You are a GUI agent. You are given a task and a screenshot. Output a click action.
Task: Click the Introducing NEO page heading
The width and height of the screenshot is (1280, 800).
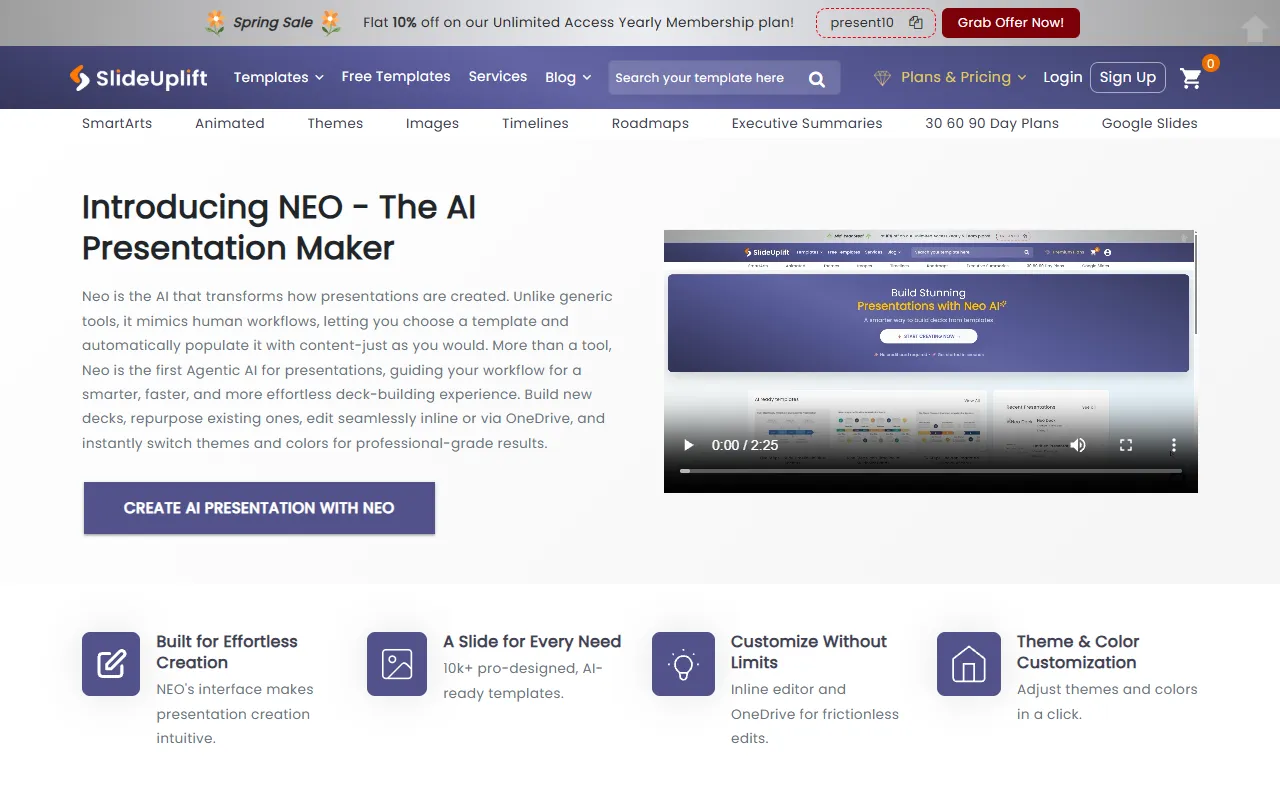point(279,227)
